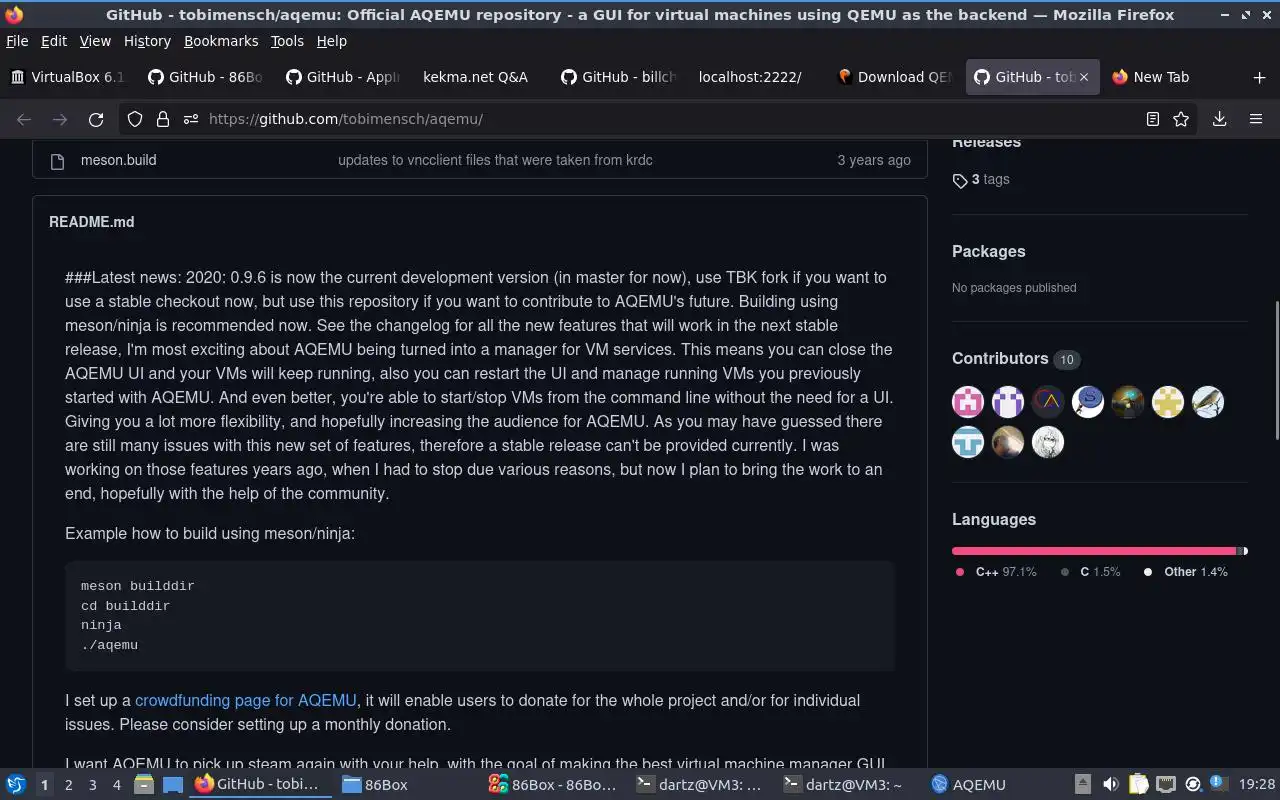The height and width of the screenshot is (800, 1280).
Task: Switch to the GitHub - billch tab
Action: pos(620,77)
